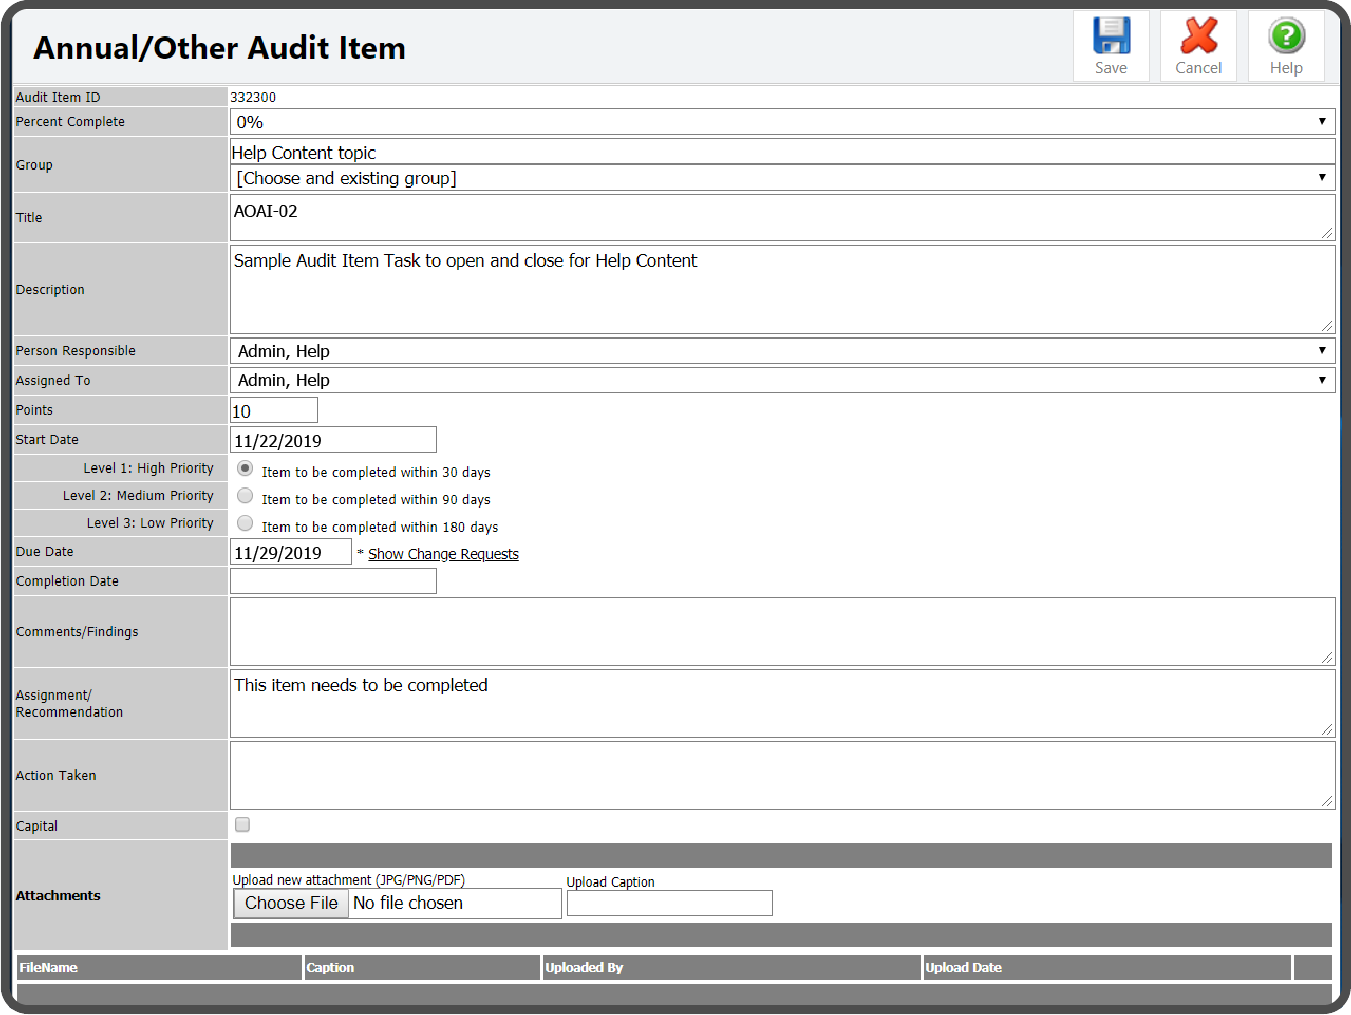Open the Assigned To dropdown
The width and height of the screenshot is (1351, 1015).
click(x=783, y=380)
